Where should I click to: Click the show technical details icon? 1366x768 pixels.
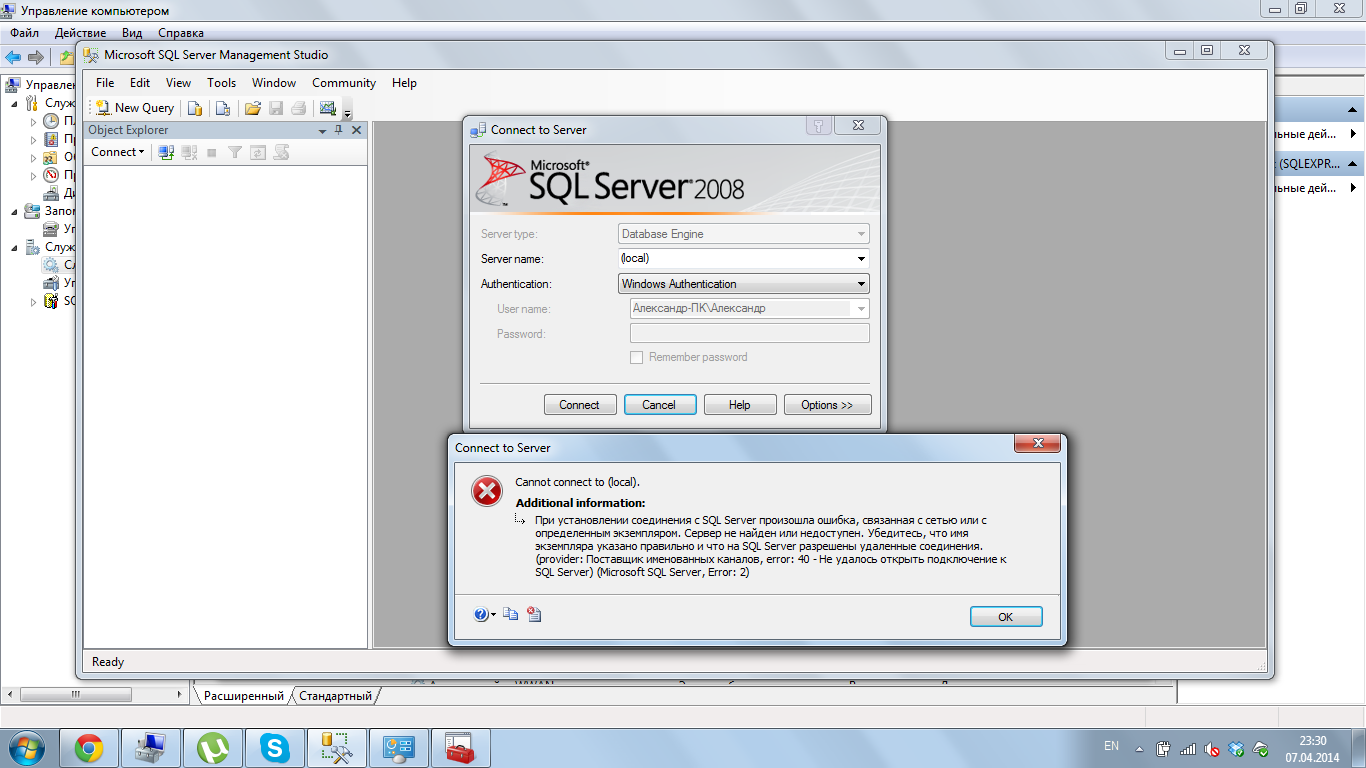[534, 614]
